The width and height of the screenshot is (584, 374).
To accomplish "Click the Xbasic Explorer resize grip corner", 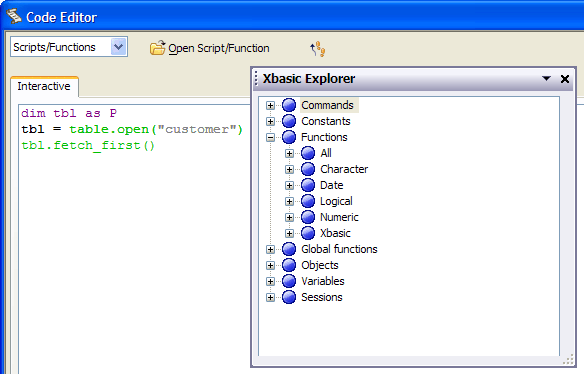I will tap(568, 360).
